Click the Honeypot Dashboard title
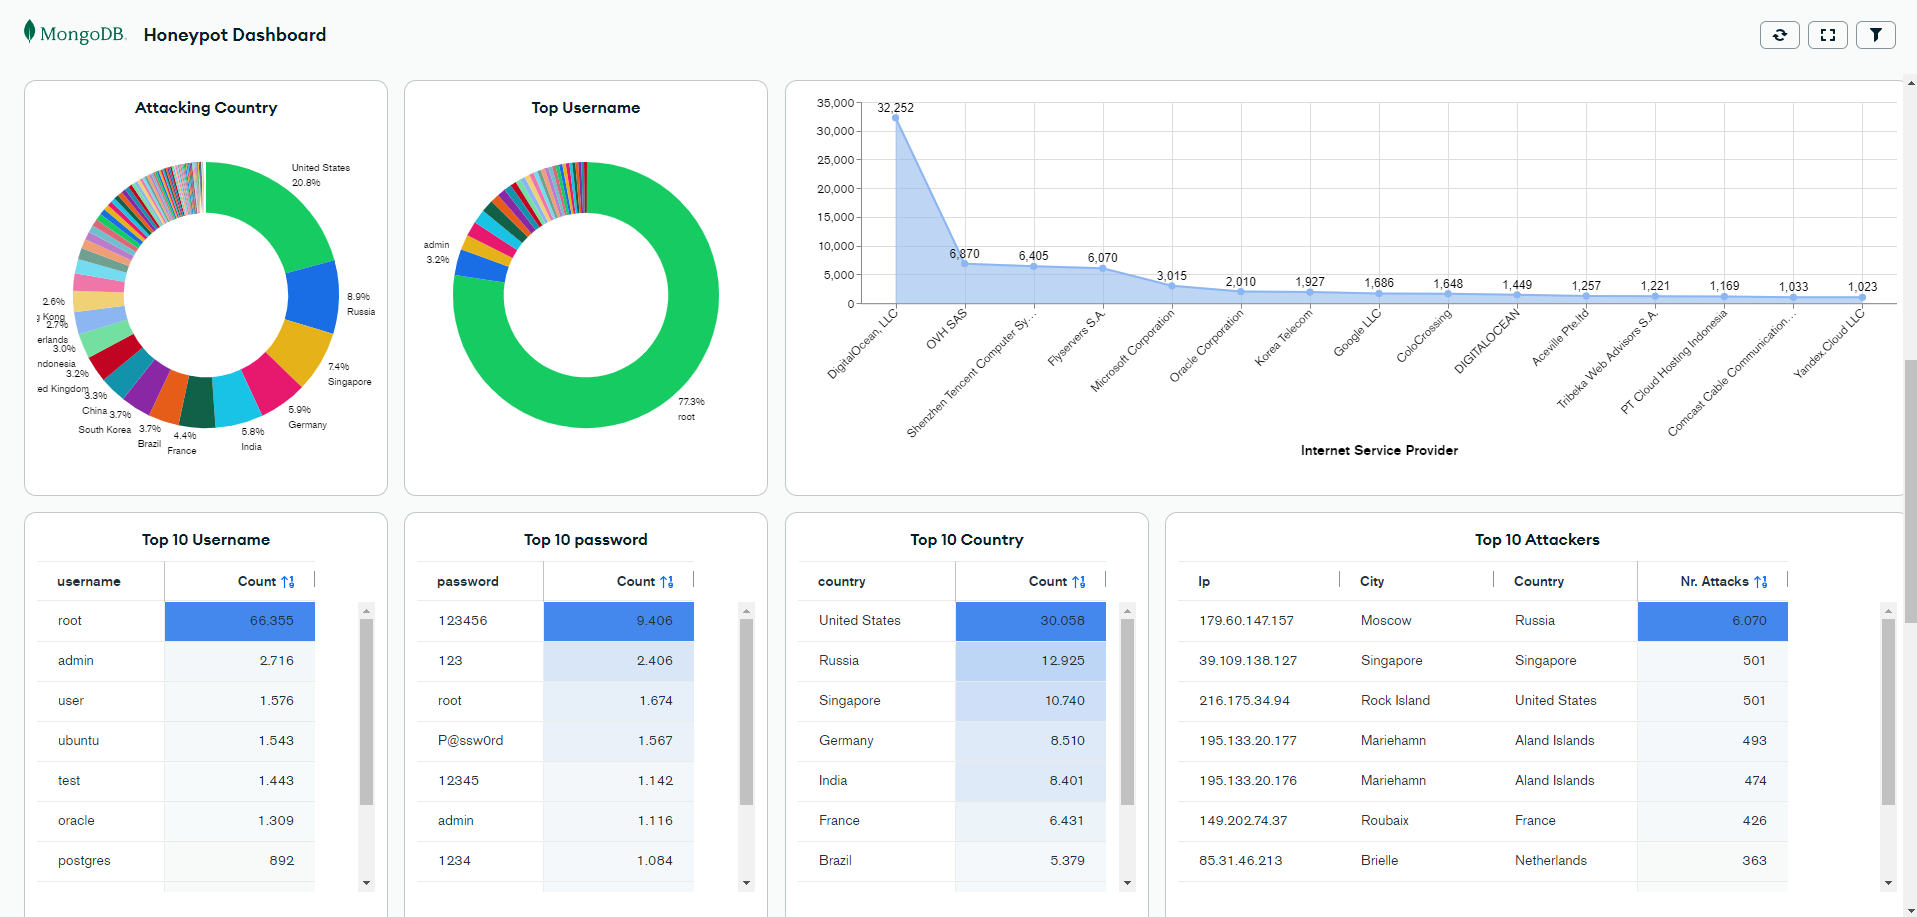Viewport: 1917px width, 917px height. coord(235,35)
